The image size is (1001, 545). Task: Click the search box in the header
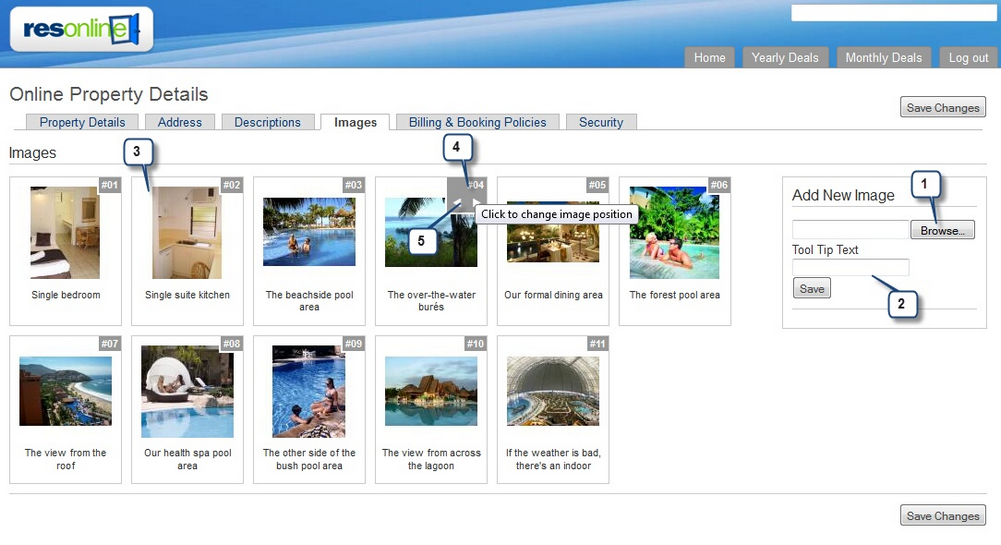[893, 13]
